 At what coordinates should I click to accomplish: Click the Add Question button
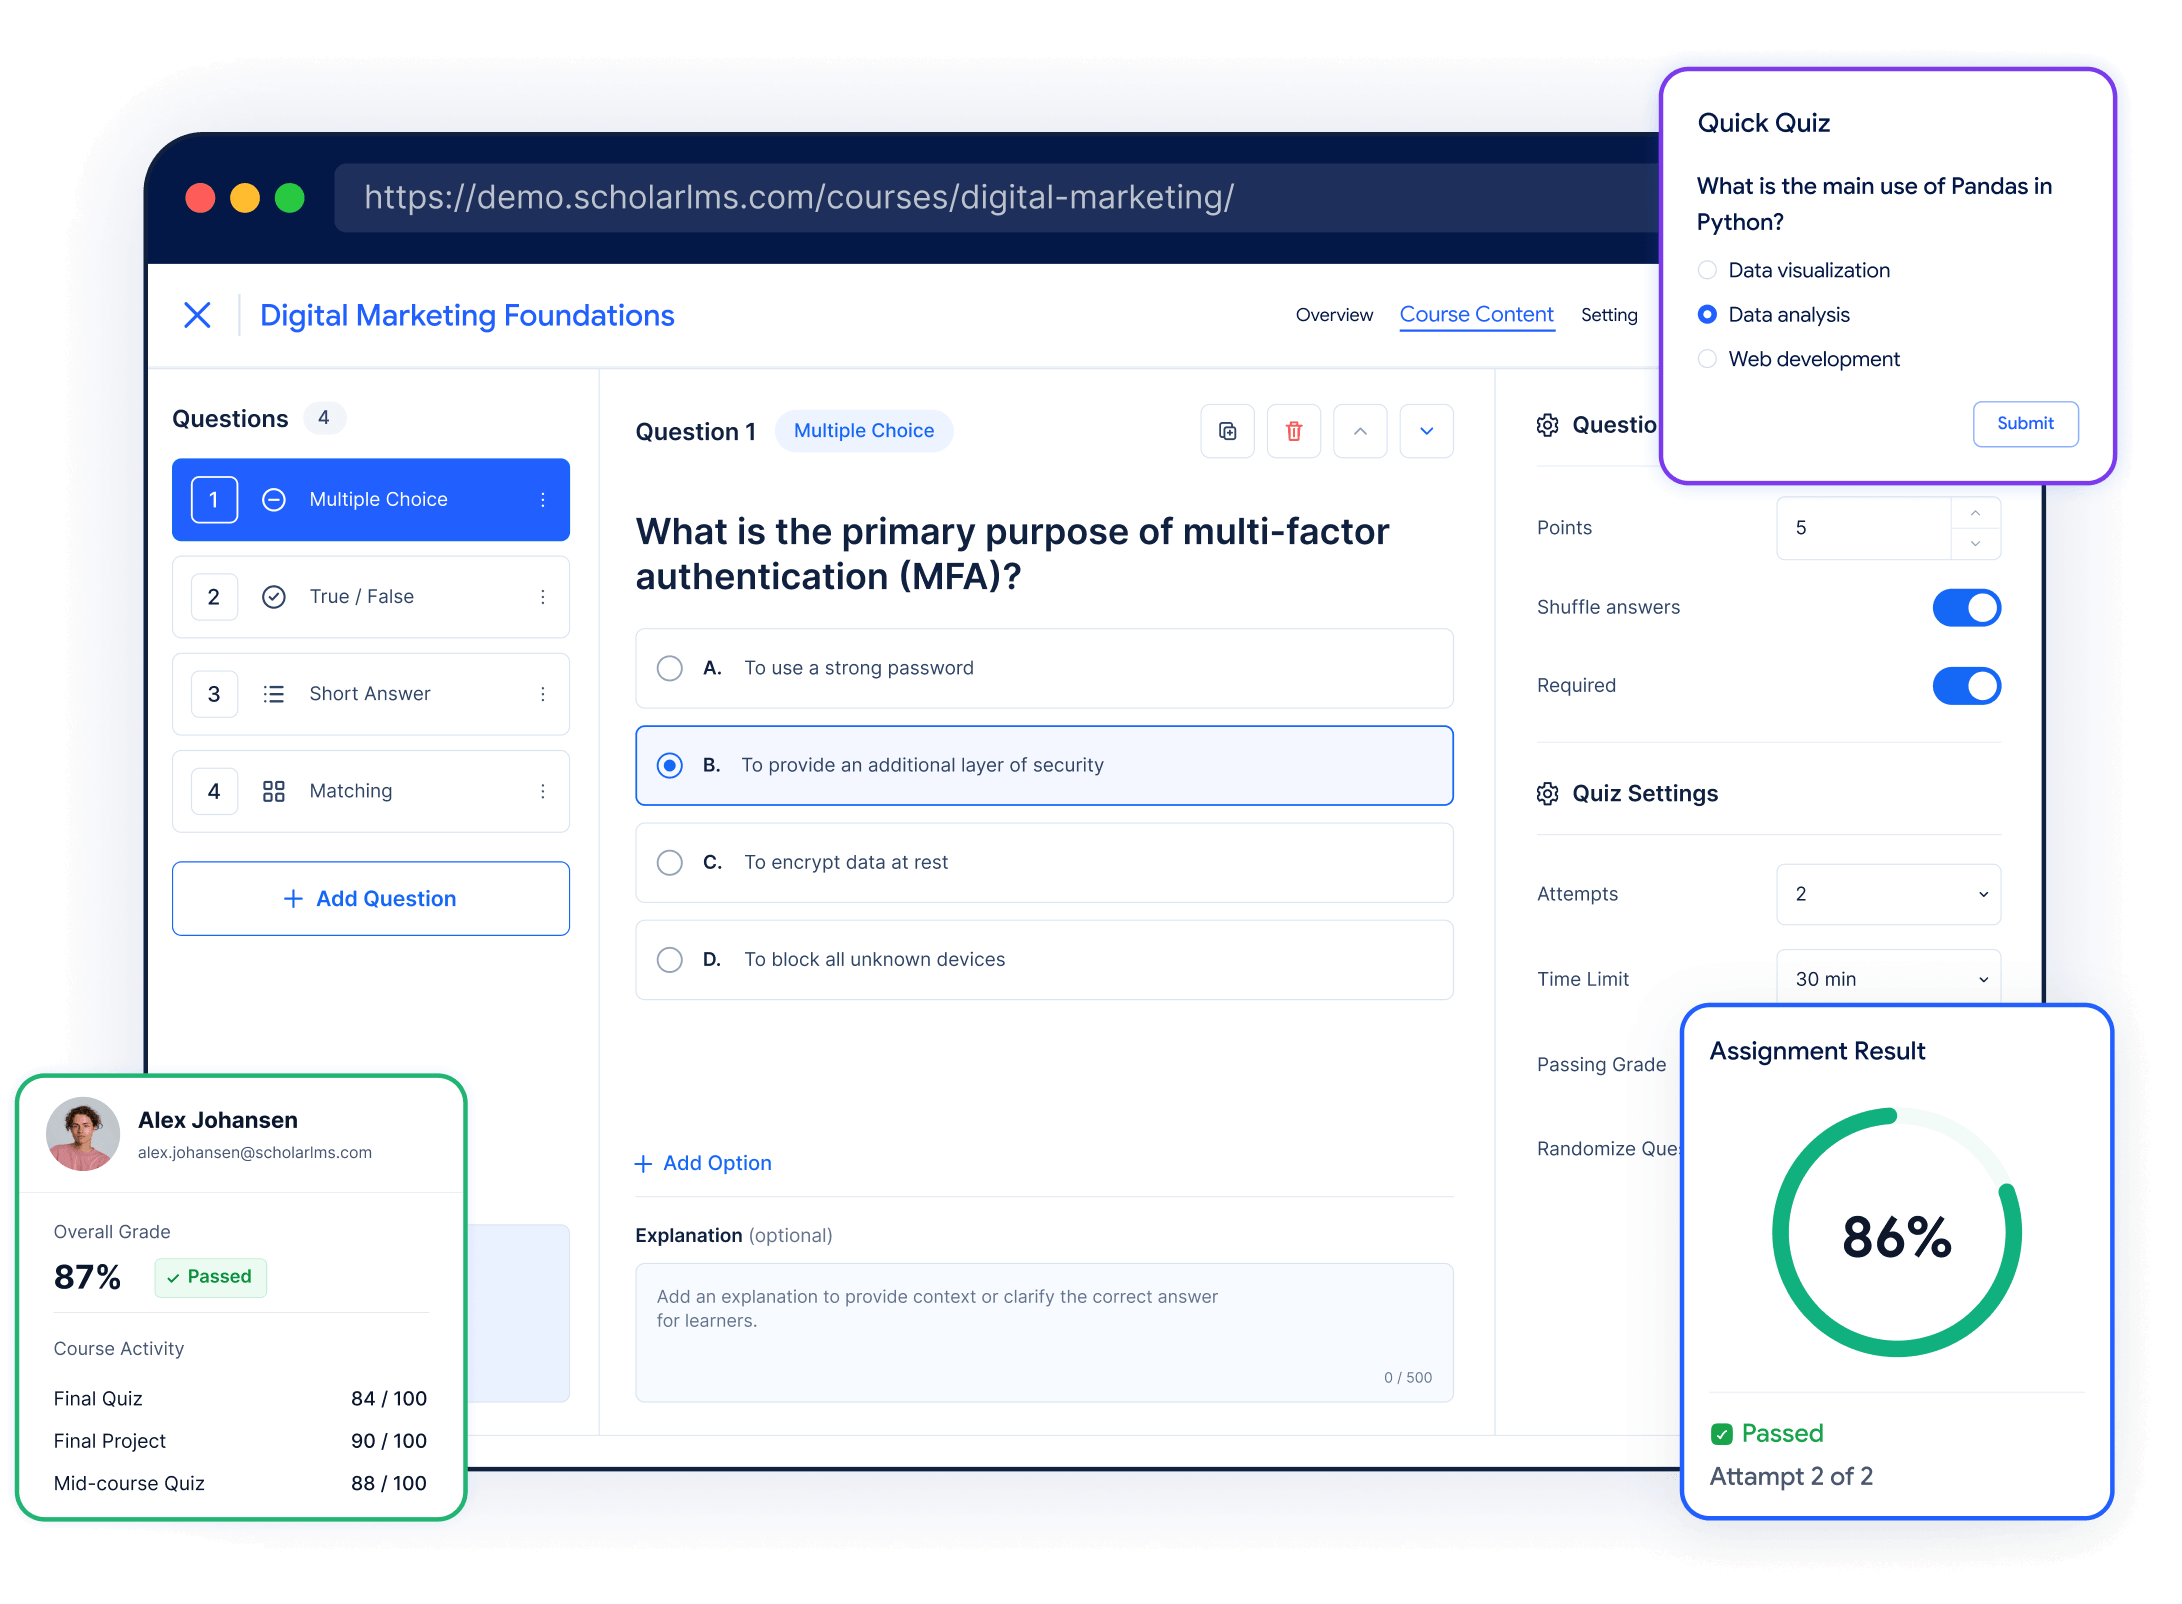tap(371, 899)
